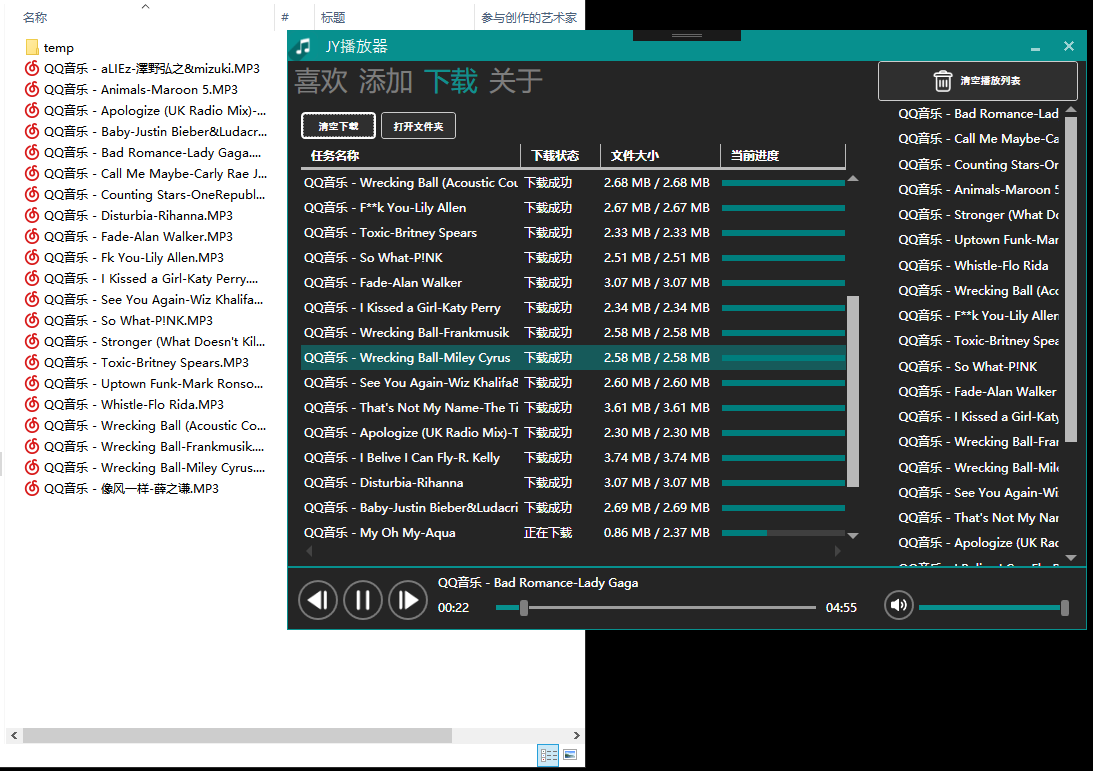Click the icon for aLIEz MP3 file
The image size is (1093, 771).
(x=31, y=68)
